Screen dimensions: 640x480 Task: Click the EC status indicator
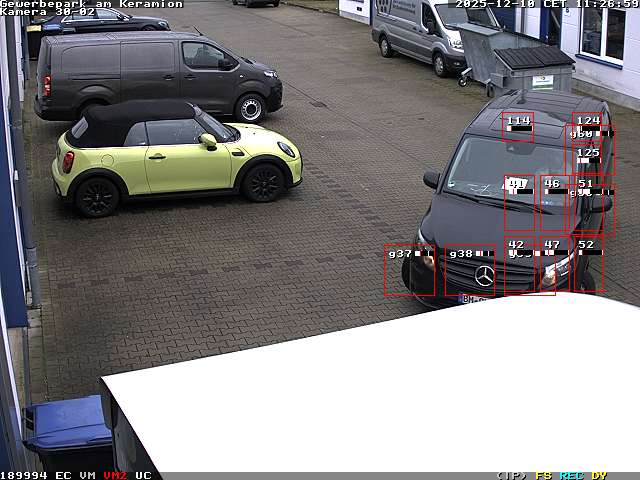coord(63,475)
